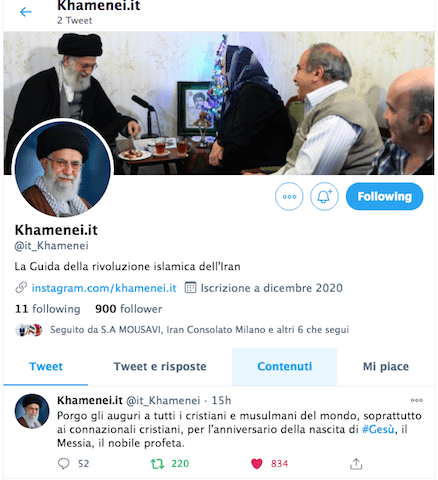
Task: Open the followed-by accounts list
Action: click(x=182, y=330)
